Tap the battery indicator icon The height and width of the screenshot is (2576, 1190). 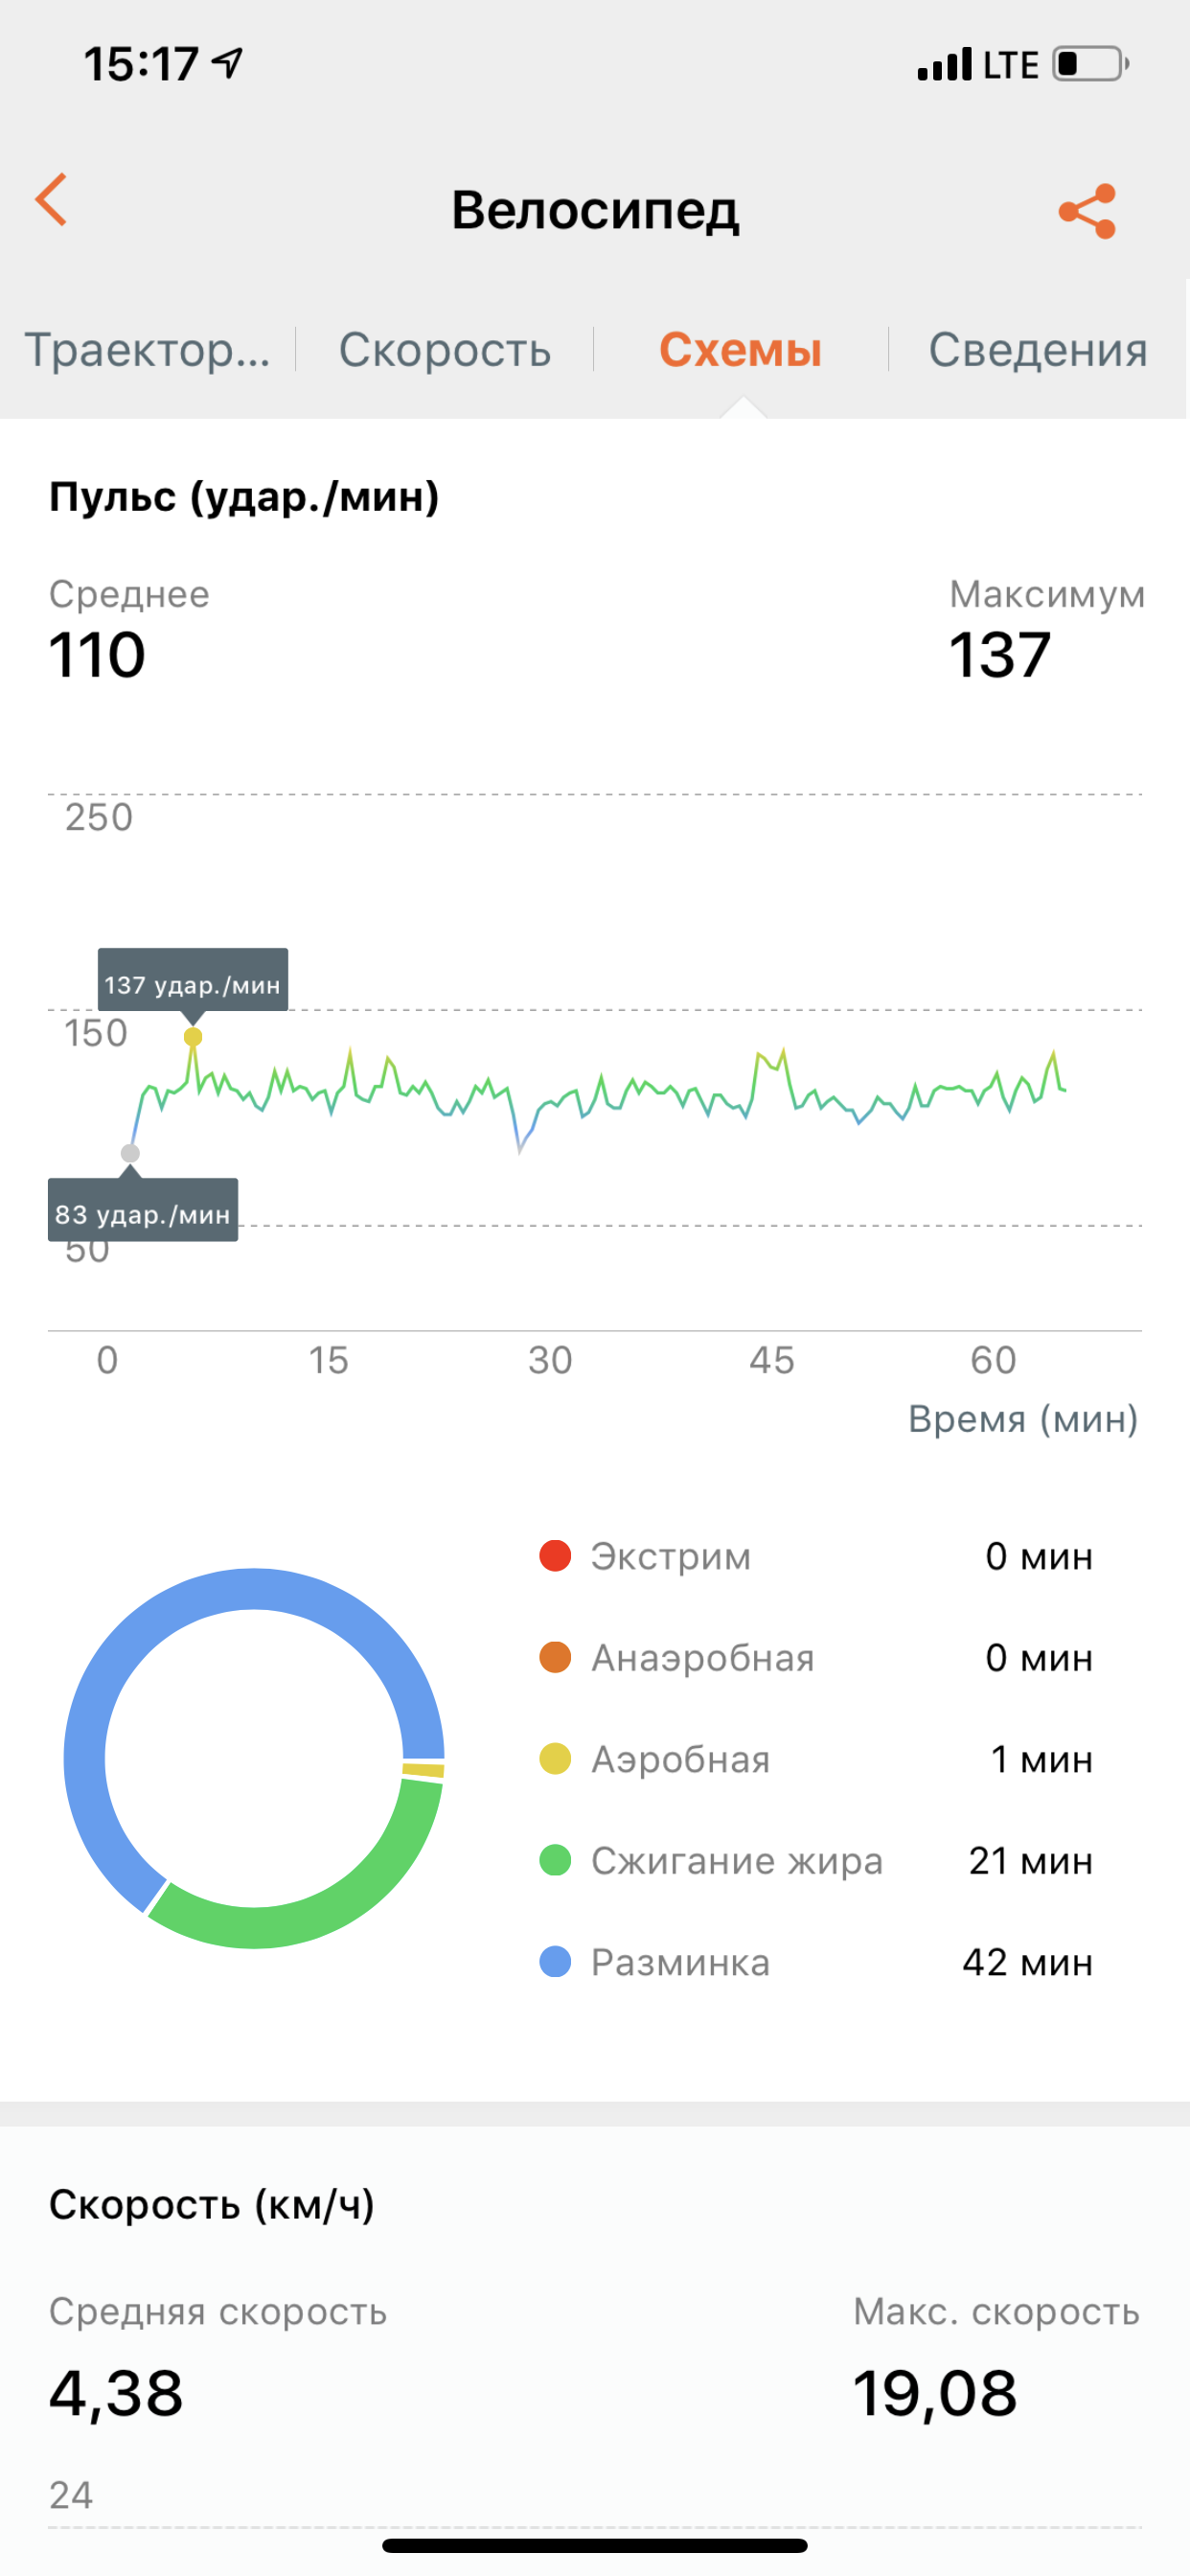1090,64
